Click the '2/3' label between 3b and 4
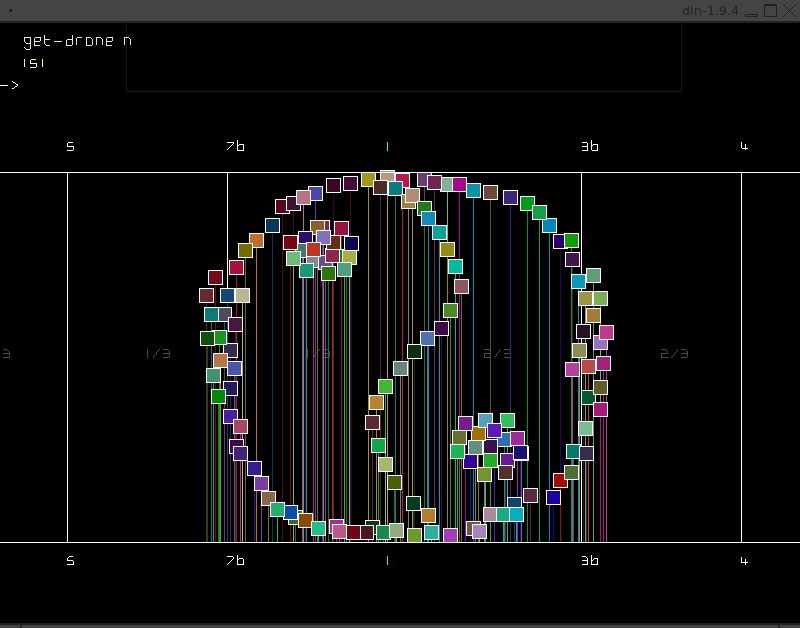Viewport: 800px width, 628px height. (x=674, y=354)
